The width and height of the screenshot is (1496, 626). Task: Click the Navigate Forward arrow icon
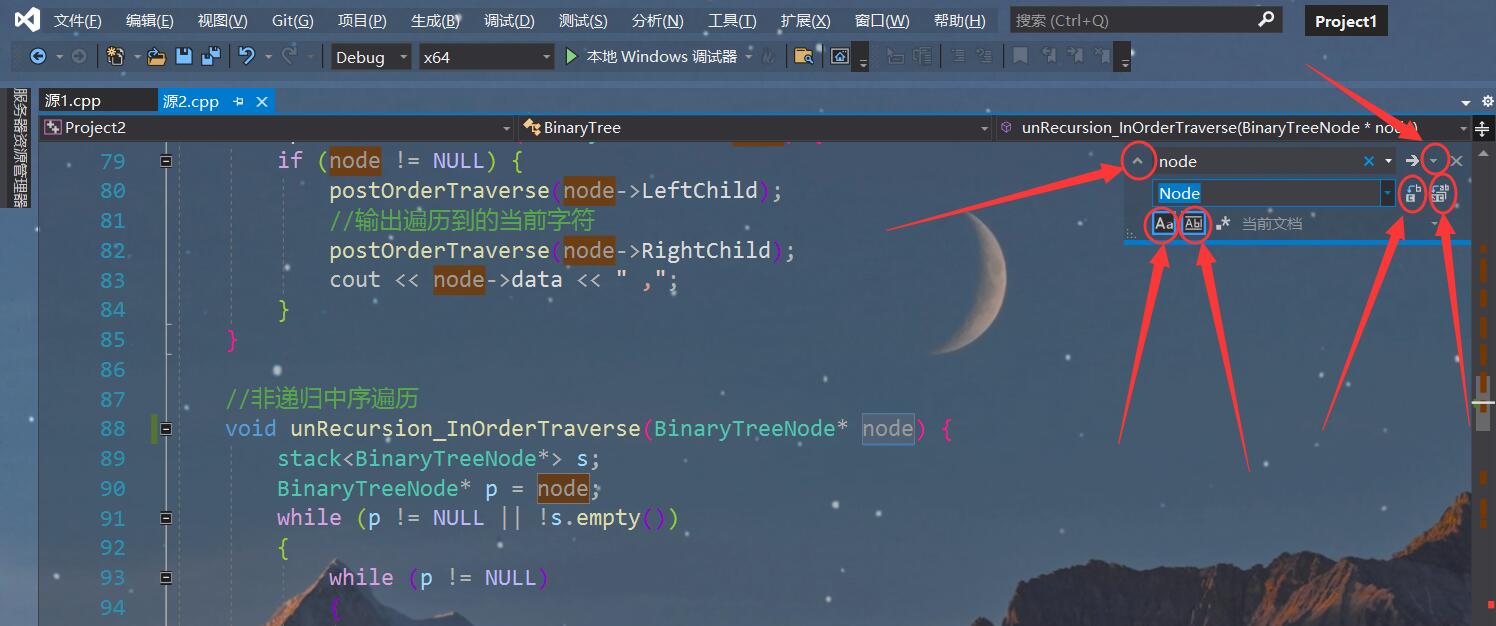click(x=79, y=57)
